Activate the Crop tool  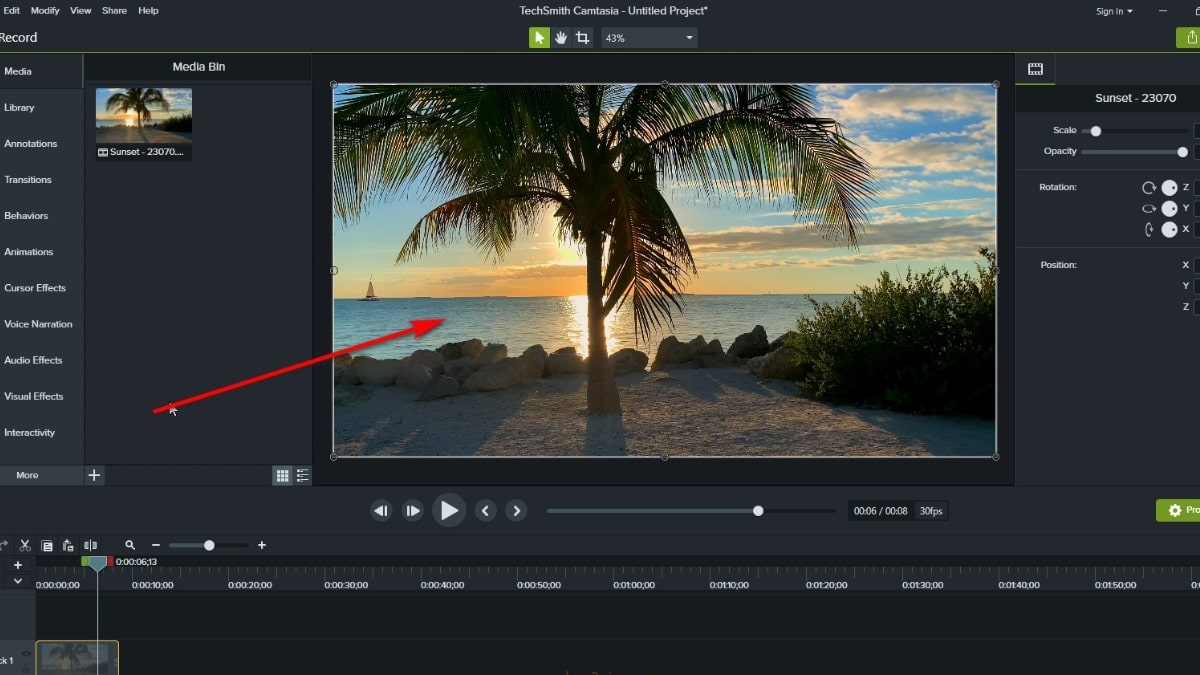(582, 38)
